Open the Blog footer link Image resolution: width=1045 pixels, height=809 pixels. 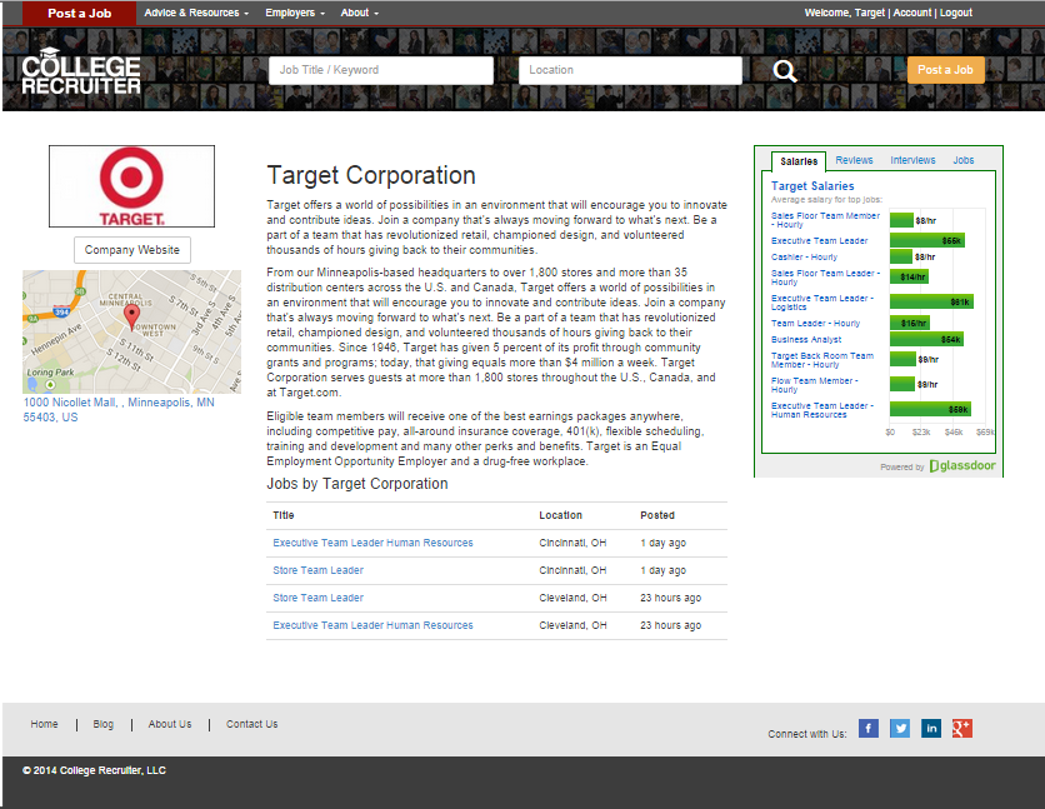tap(103, 724)
